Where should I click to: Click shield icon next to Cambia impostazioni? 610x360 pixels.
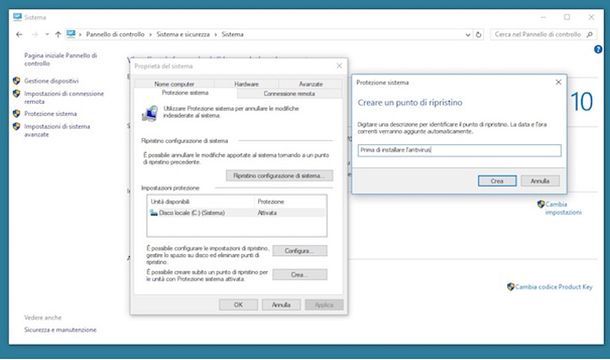tap(541, 204)
